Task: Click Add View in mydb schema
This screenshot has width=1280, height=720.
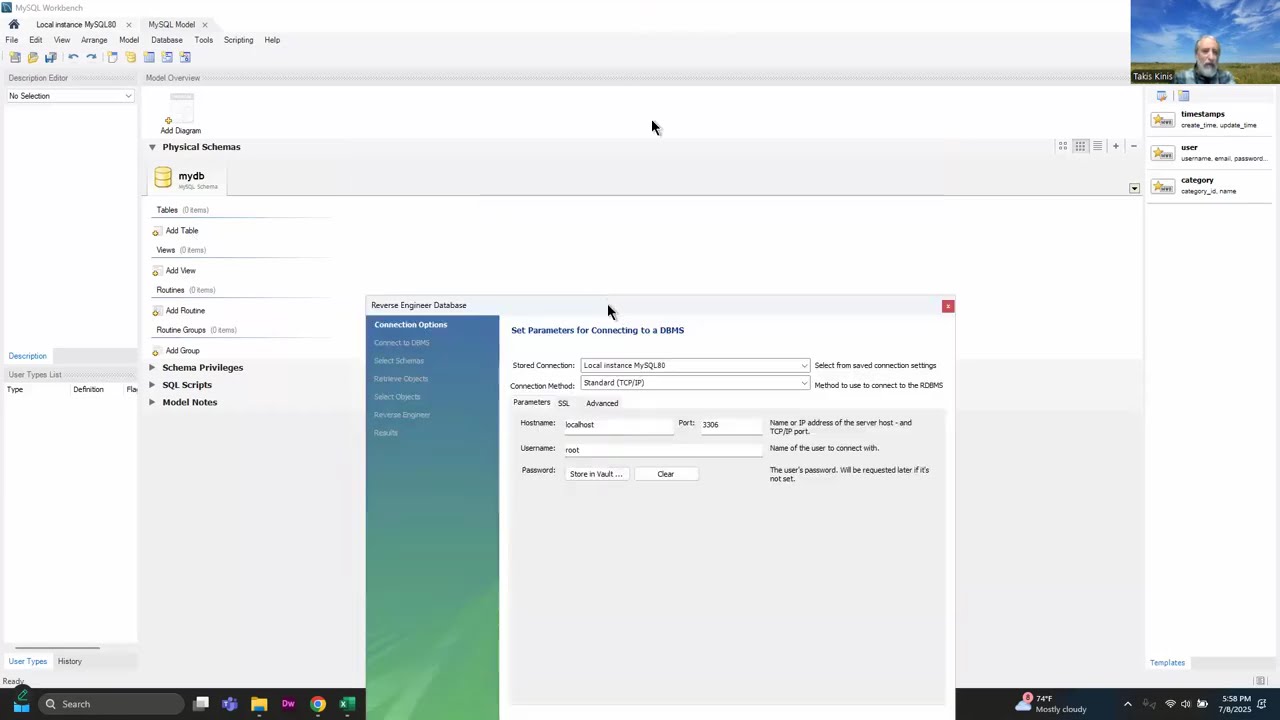Action: [x=181, y=271]
